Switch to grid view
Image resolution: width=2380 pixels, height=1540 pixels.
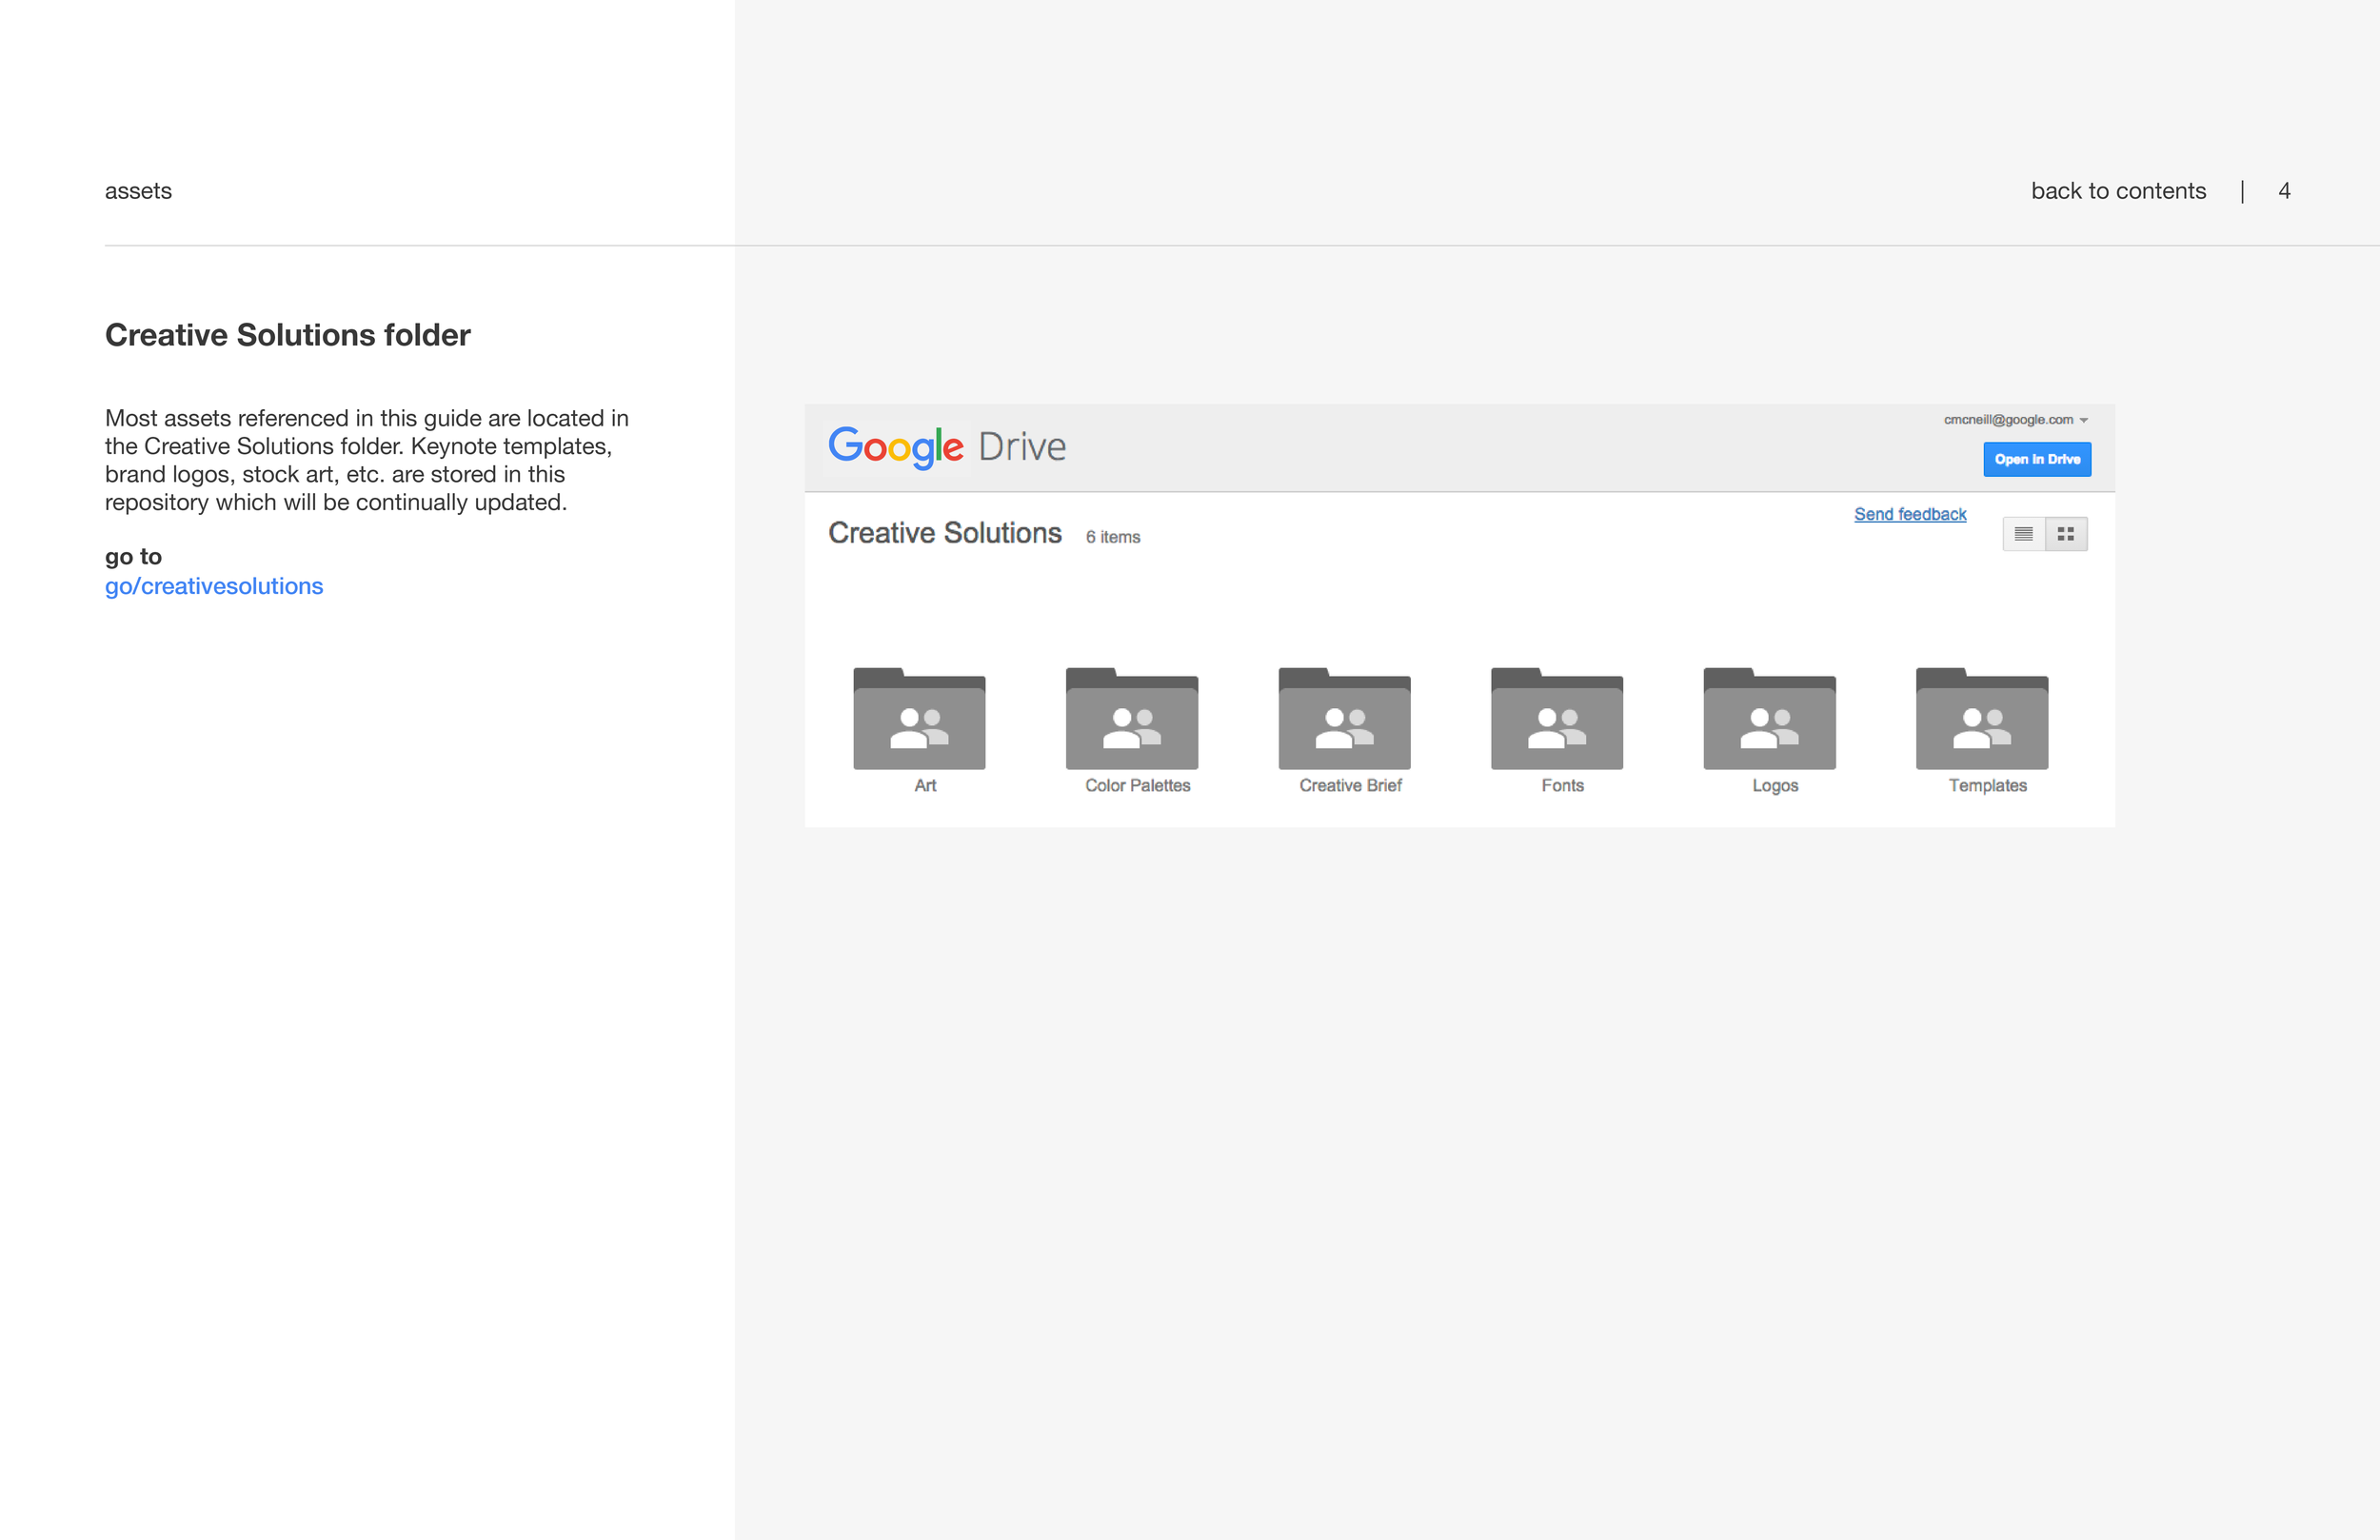click(2066, 534)
